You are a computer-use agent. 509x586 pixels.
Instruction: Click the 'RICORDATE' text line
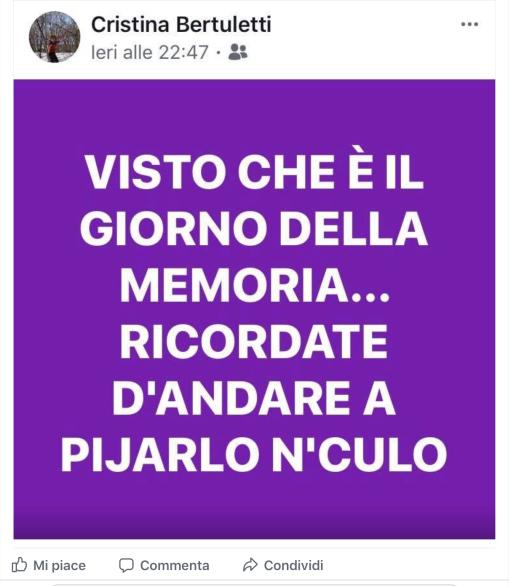click(x=254, y=341)
